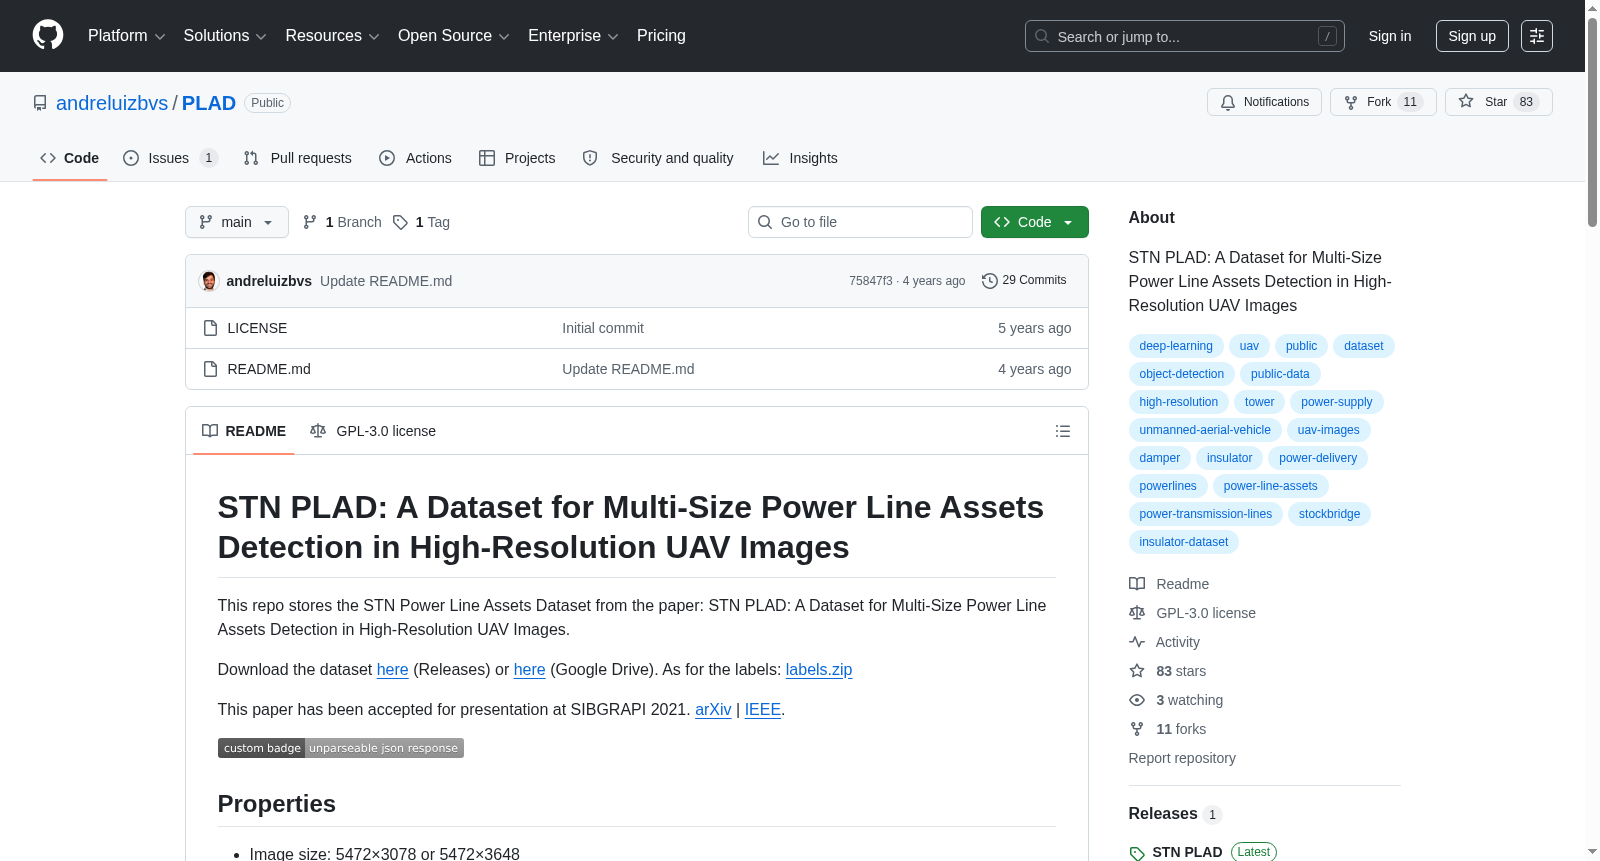
Task: Click the custom badge image
Action: coord(341,748)
